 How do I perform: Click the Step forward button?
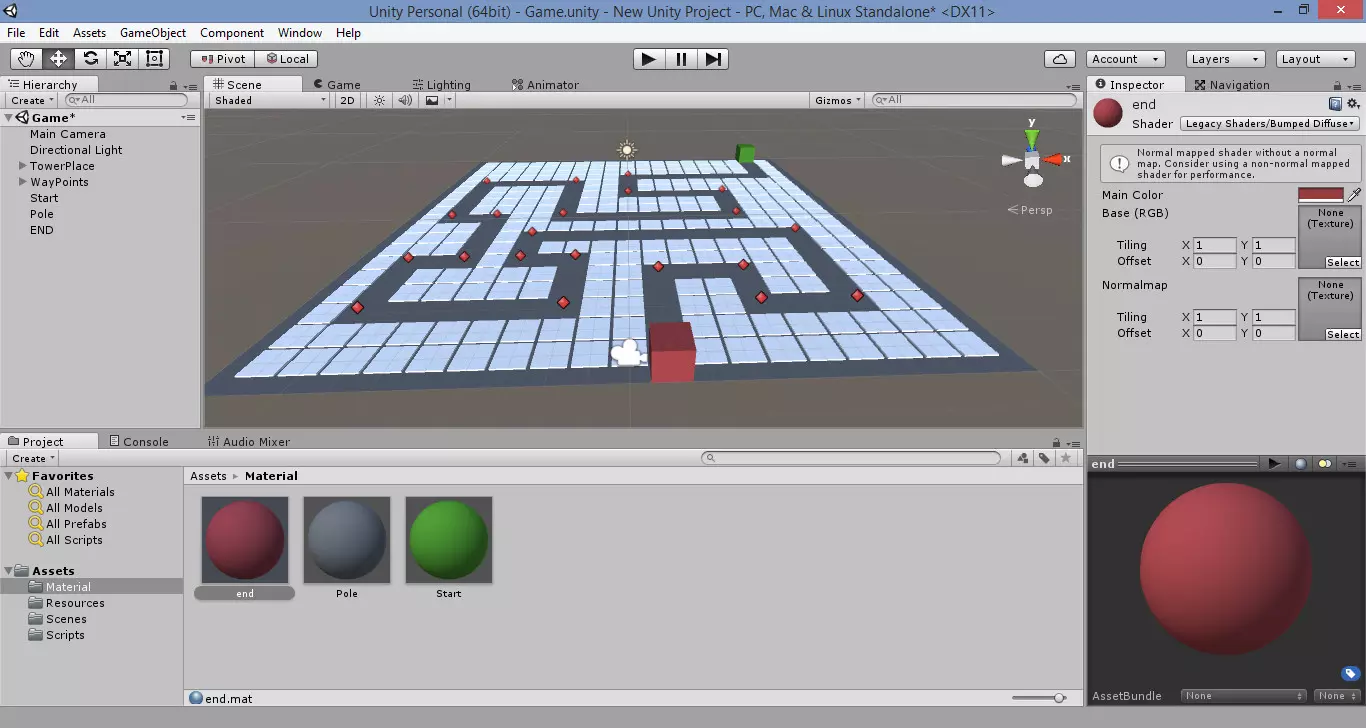tap(712, 59)
